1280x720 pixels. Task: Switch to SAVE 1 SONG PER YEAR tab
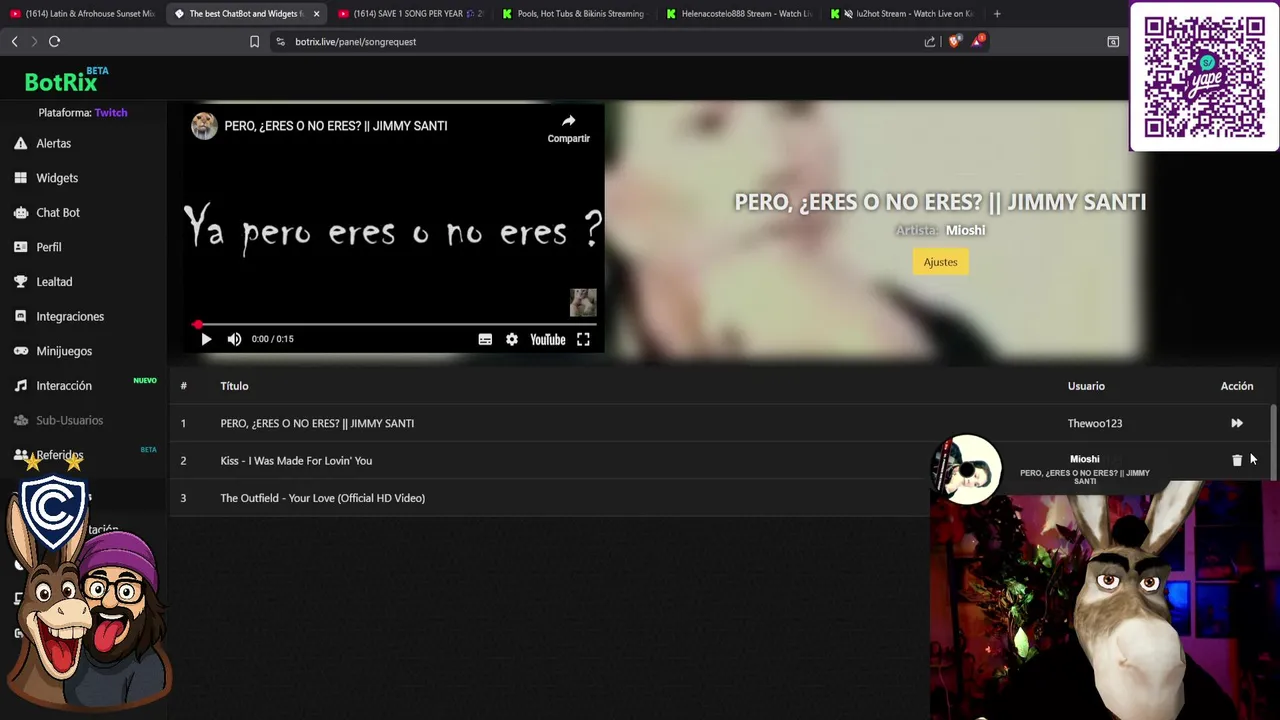coord(411,14)
